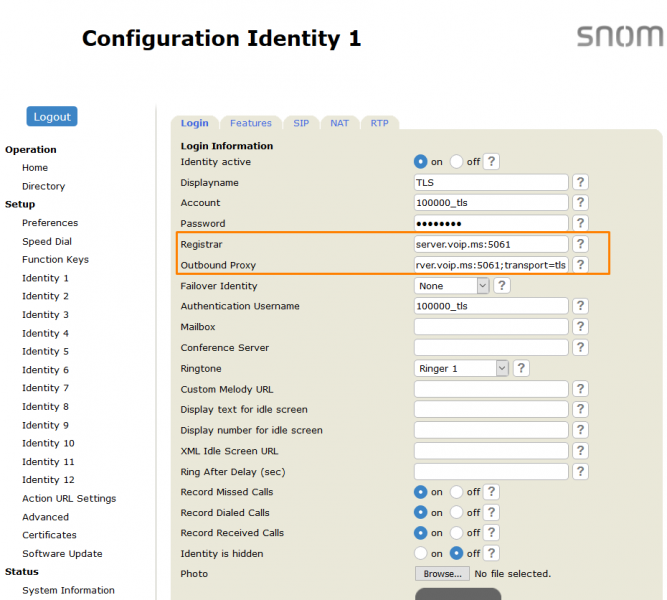Screen dimensions: 667x600
Task: Open help icon for Custom Melody URL
Action: 580,389
